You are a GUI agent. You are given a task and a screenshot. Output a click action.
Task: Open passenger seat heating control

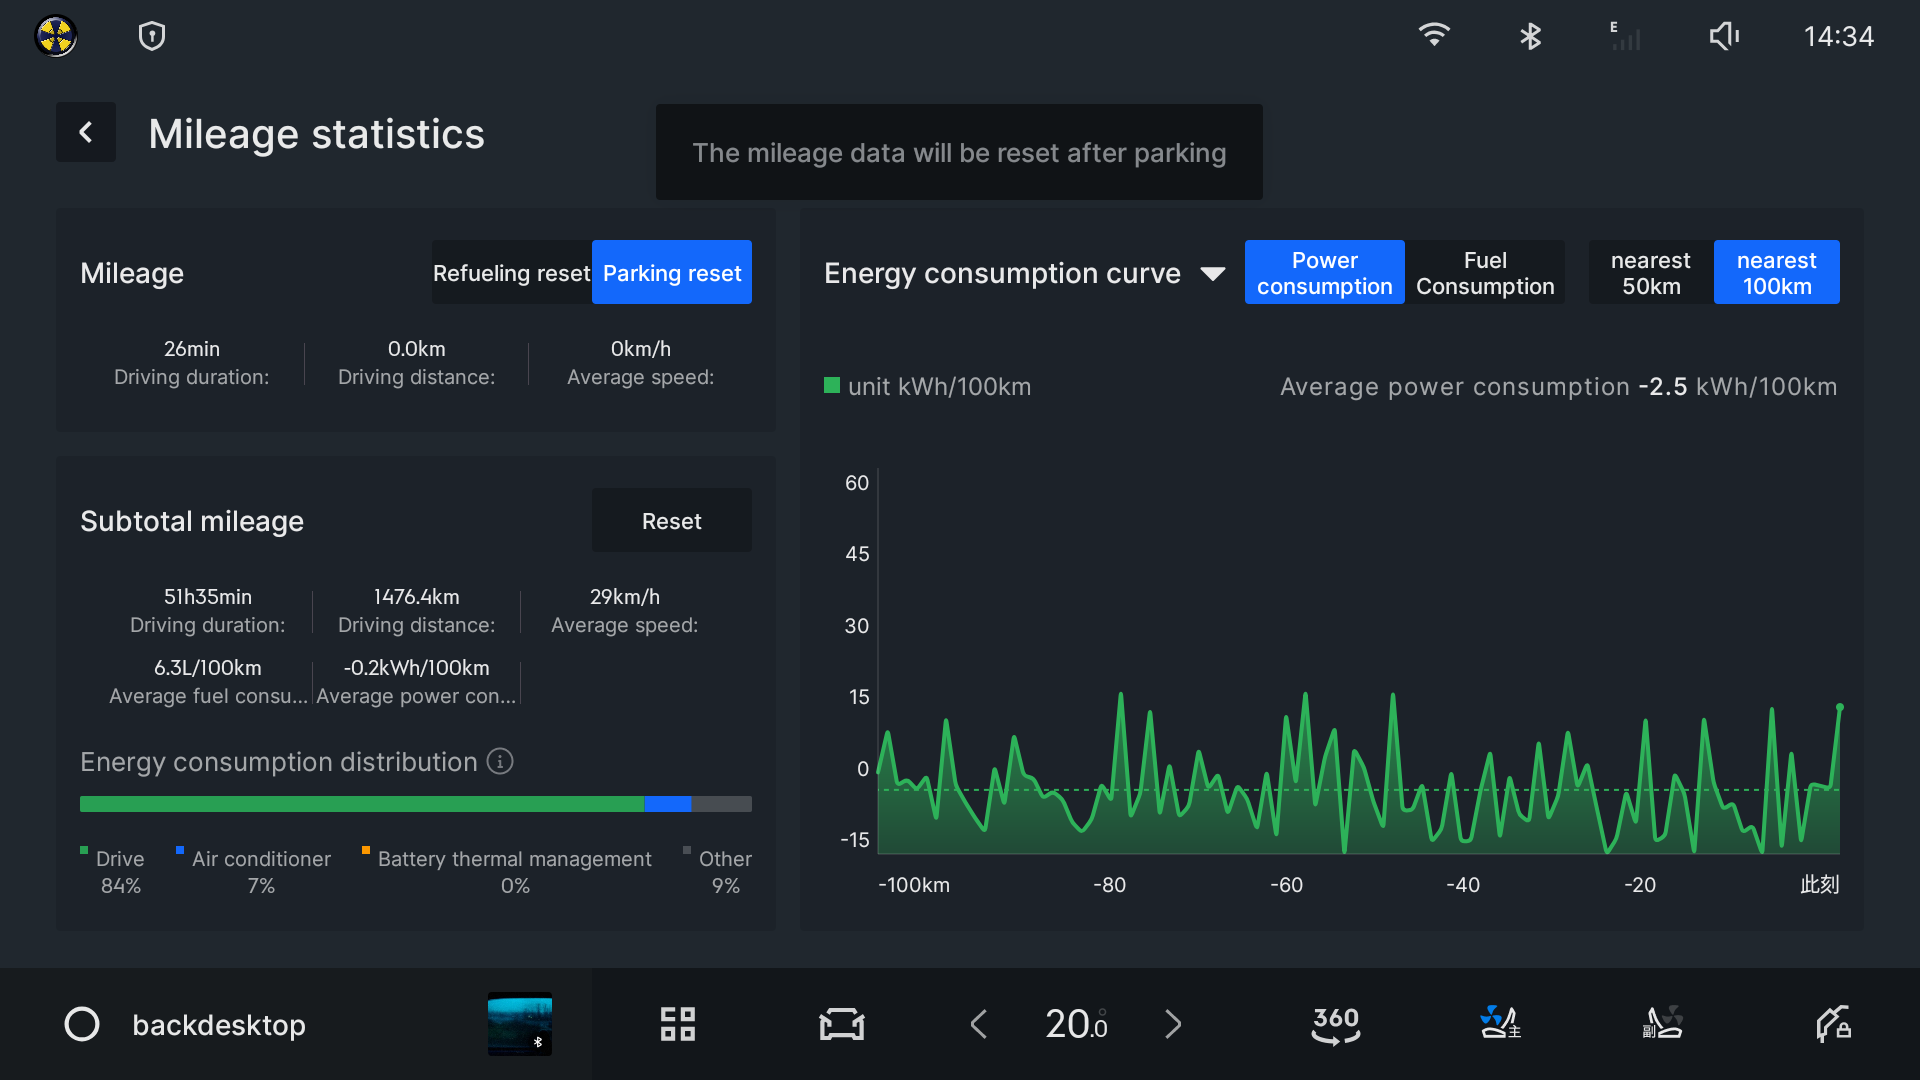pos(1663,1024)
